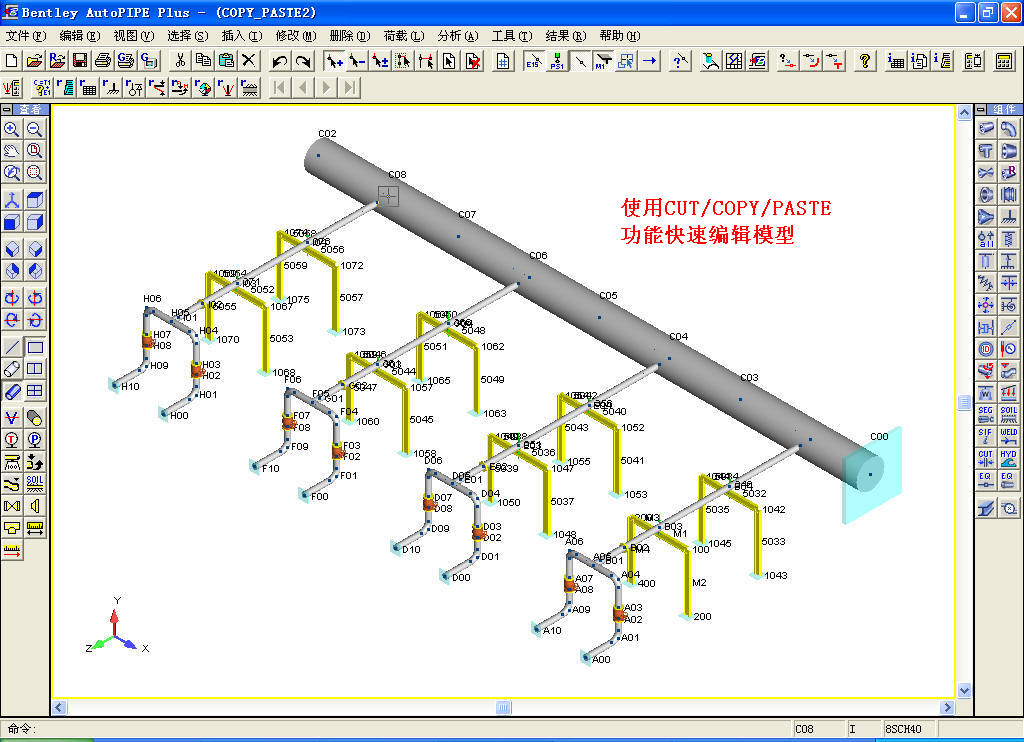Click the zoom window dotted-rectangle magnifier
This screenshot has width=1024, height=742.
35,172
